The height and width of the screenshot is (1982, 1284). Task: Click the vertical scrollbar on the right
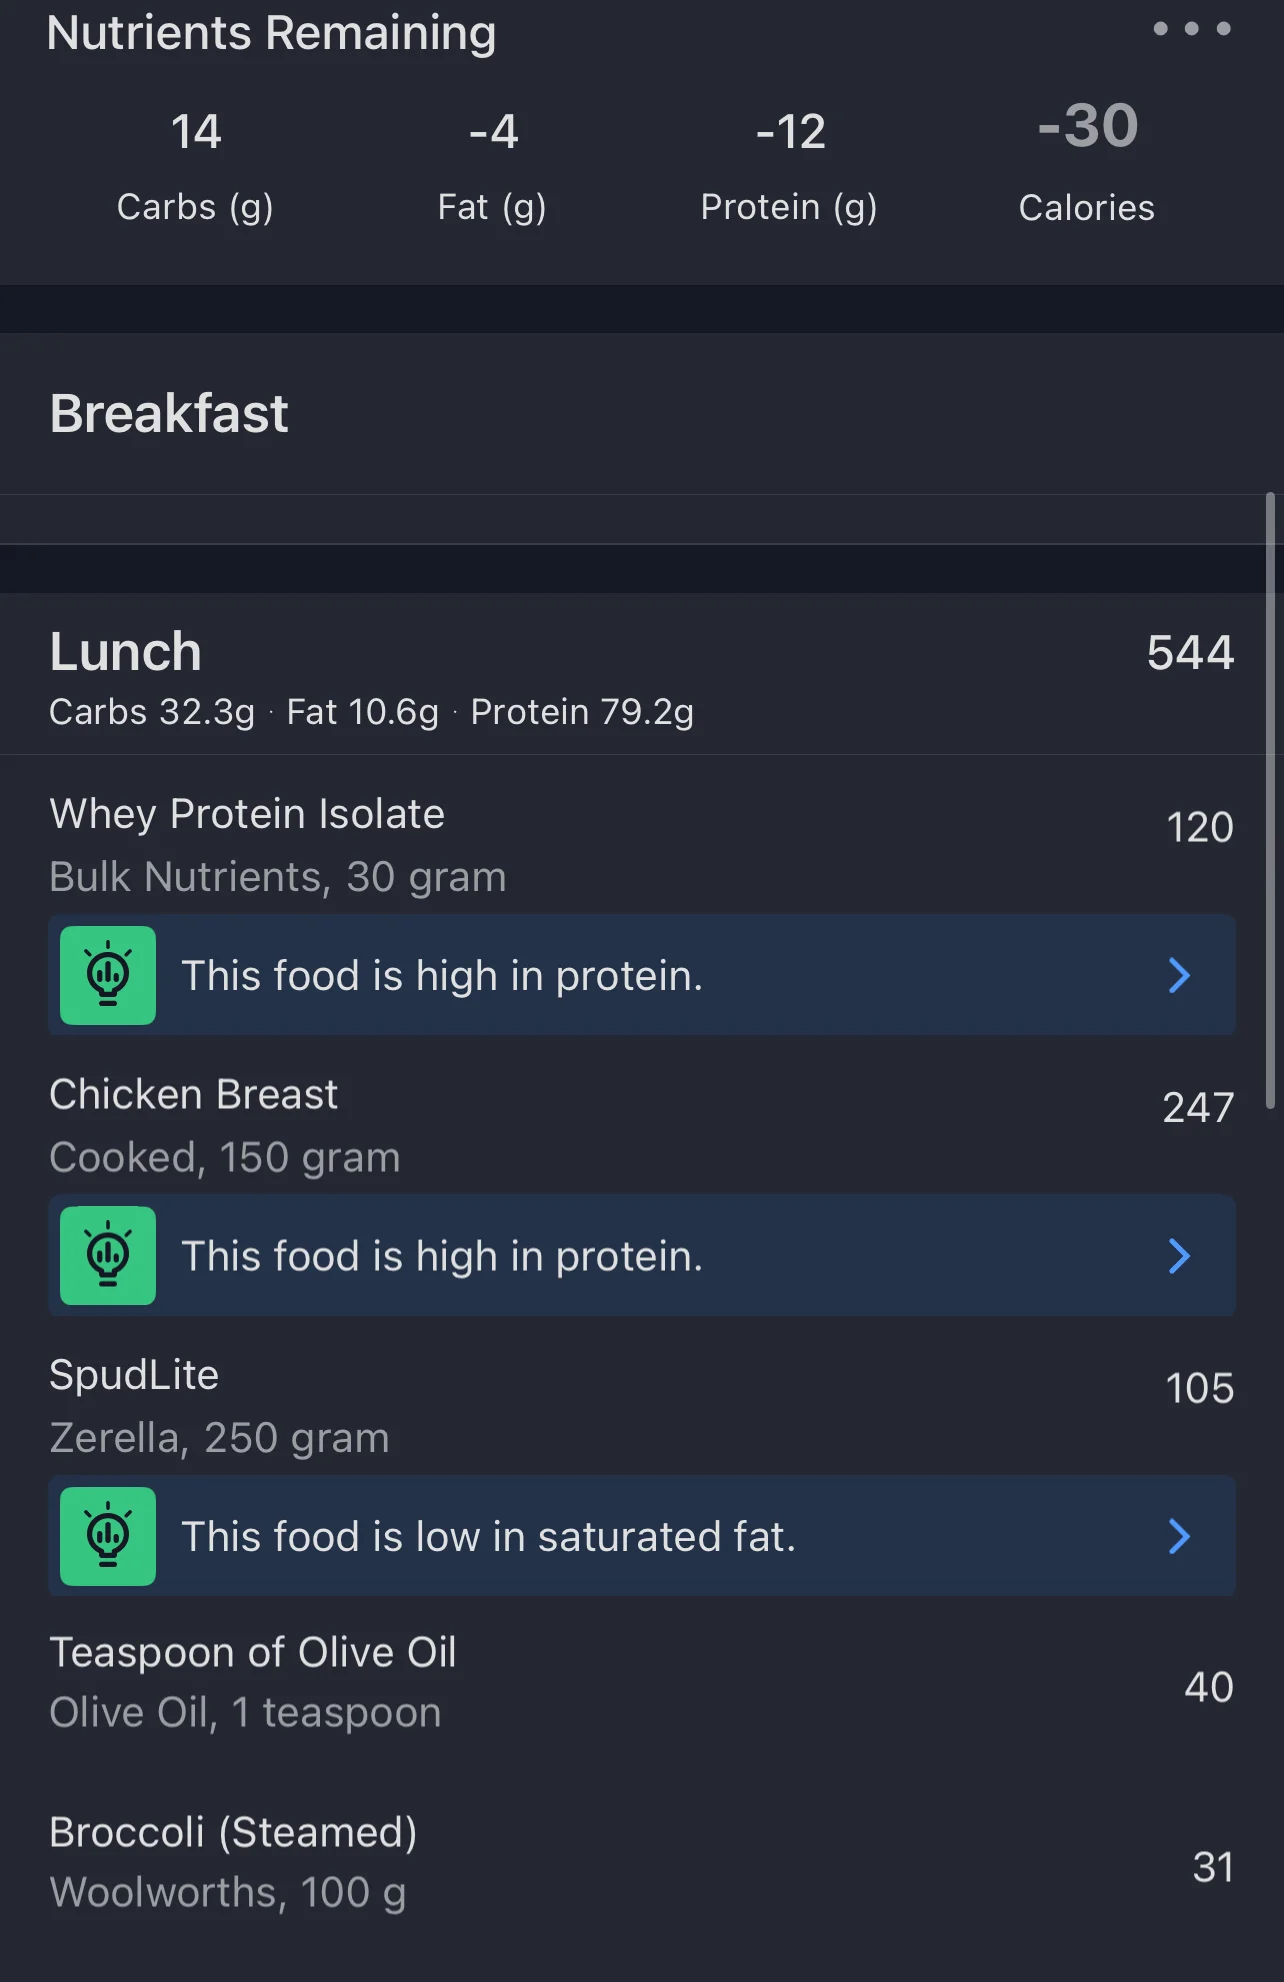click(x=1270, y=800)
